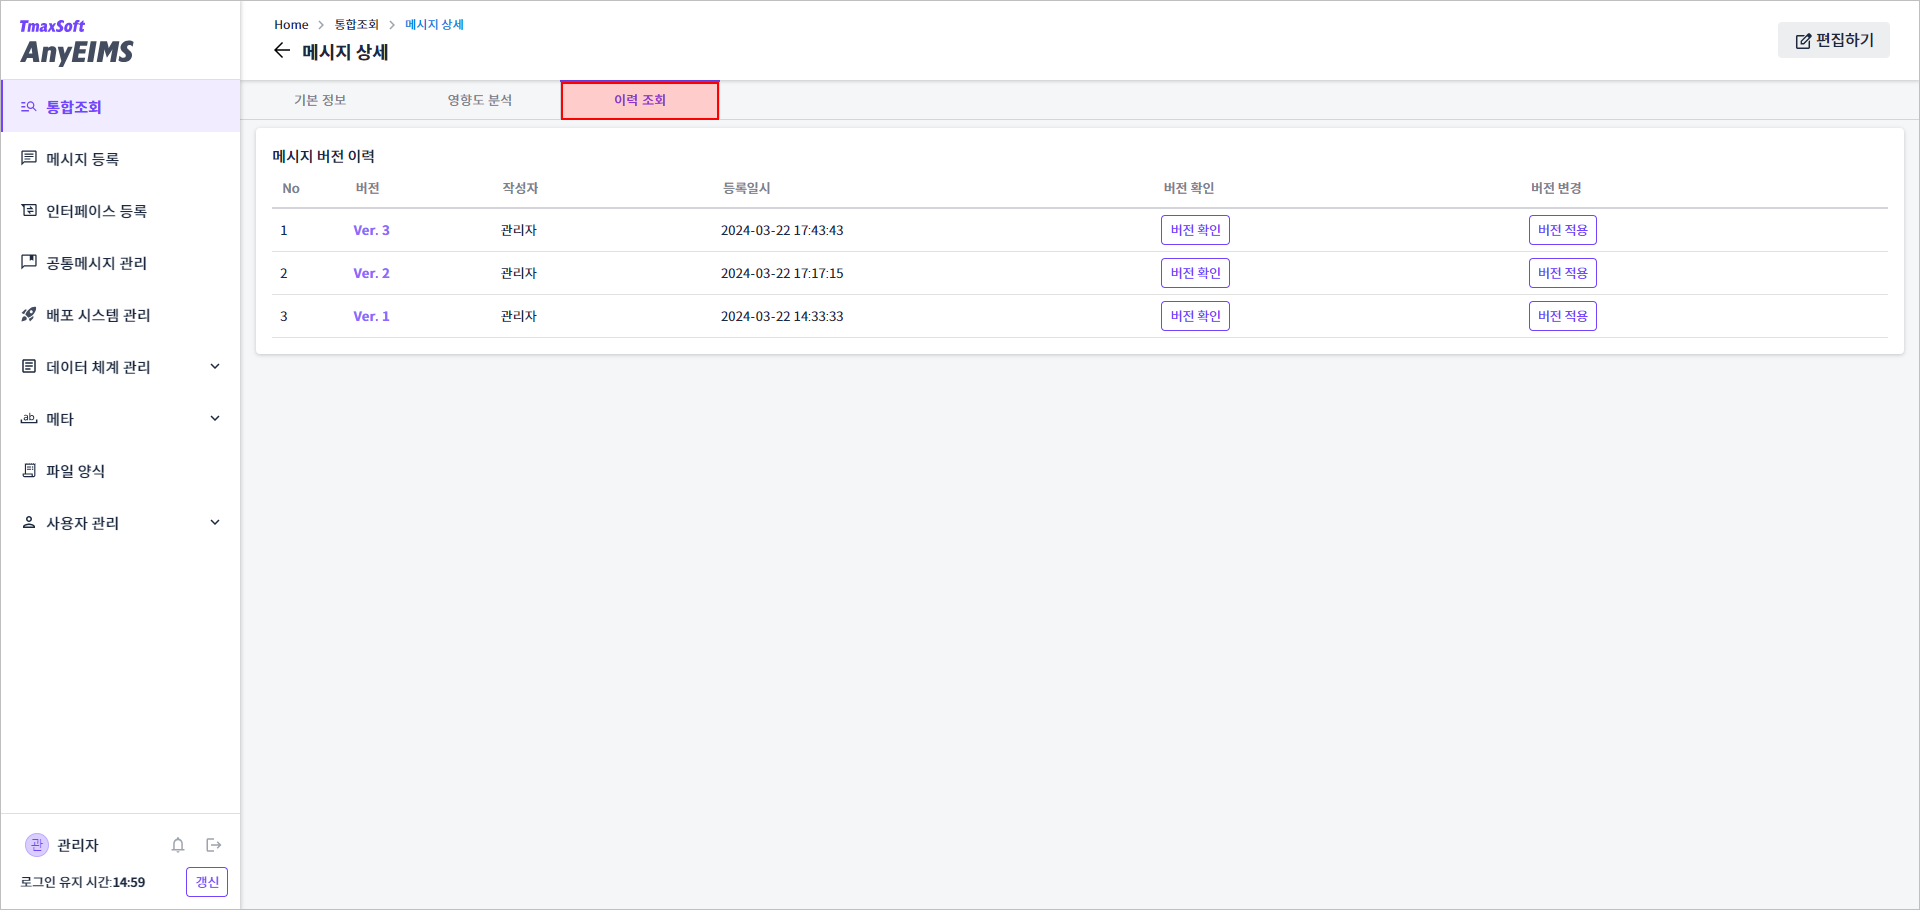Click timestamp 2024-03-22 14:33:33

coord(782,316)
